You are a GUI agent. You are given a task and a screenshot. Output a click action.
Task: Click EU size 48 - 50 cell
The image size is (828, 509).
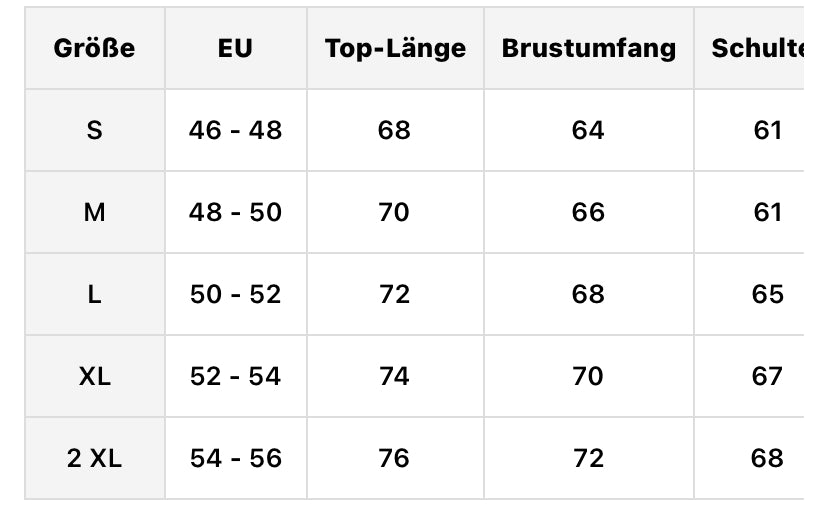point(236,212)
